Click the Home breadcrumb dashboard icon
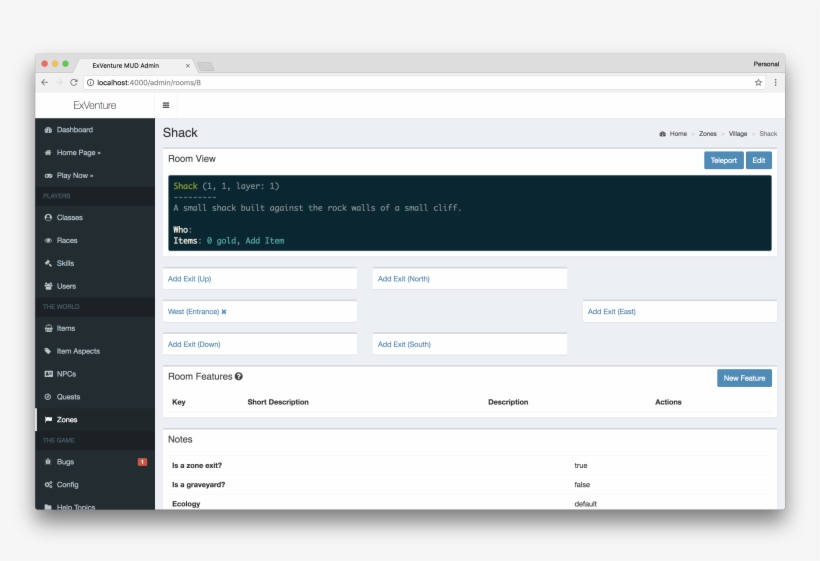Viewport: 820px width, 561px height. 663,134
